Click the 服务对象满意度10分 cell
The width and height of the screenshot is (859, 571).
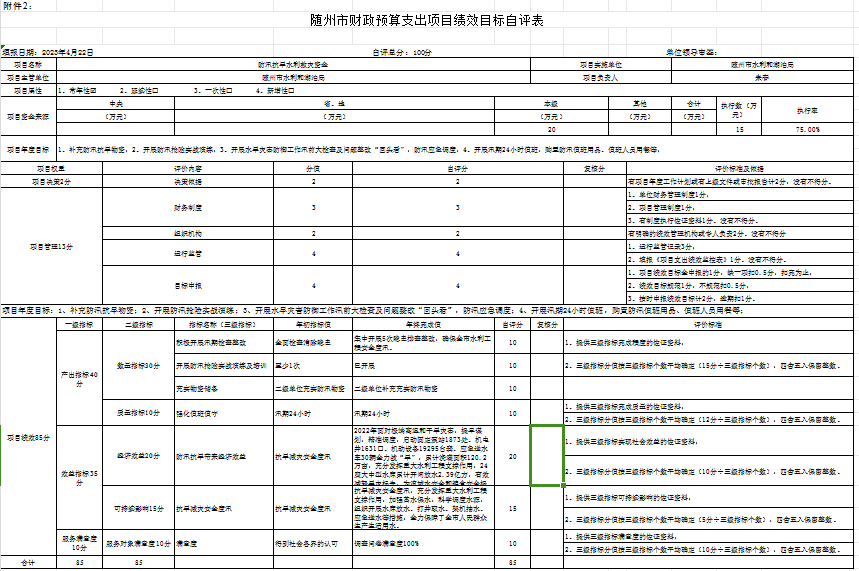pyautogui.click(x=139, y=544)
